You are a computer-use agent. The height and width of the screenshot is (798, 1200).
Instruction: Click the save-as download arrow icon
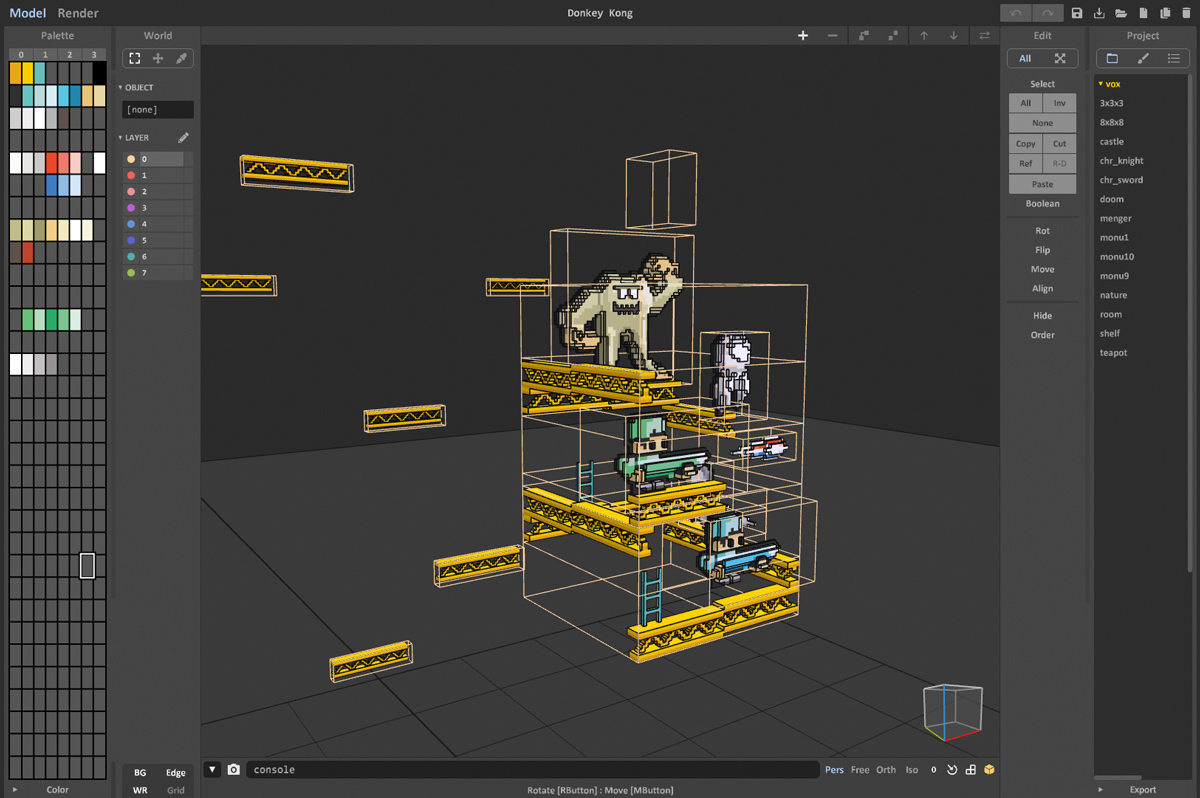(1099, 13)
